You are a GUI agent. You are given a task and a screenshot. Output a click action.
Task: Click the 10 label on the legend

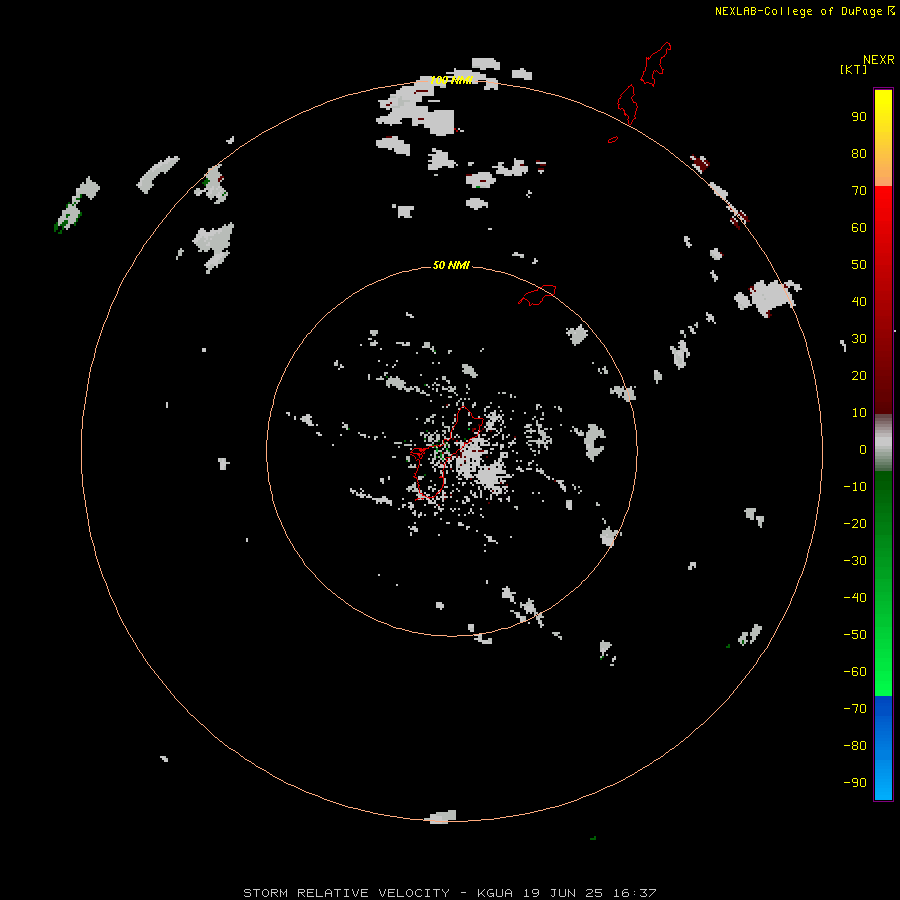click(x=859, y=413)
